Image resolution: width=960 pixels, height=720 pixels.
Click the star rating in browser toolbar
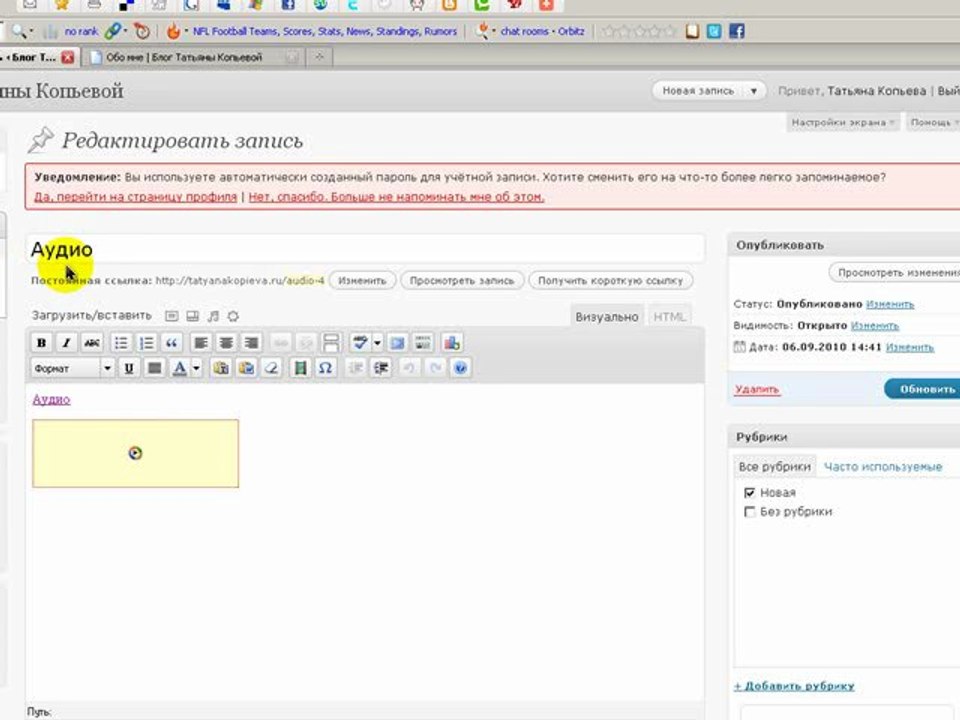(x=639, y=31)
